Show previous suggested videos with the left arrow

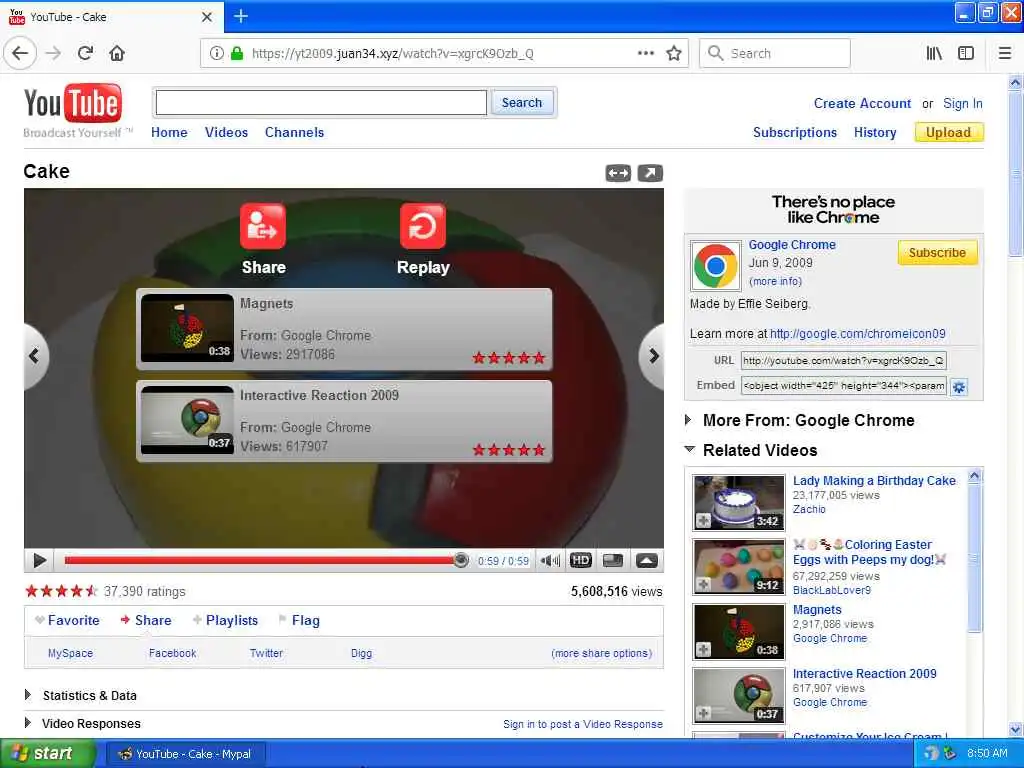pyautogui.click(x=35, y=356)
